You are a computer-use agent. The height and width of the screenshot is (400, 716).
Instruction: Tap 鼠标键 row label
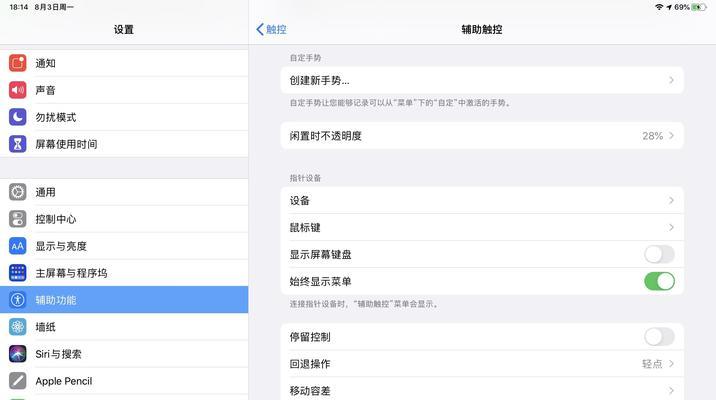(305, 227)
